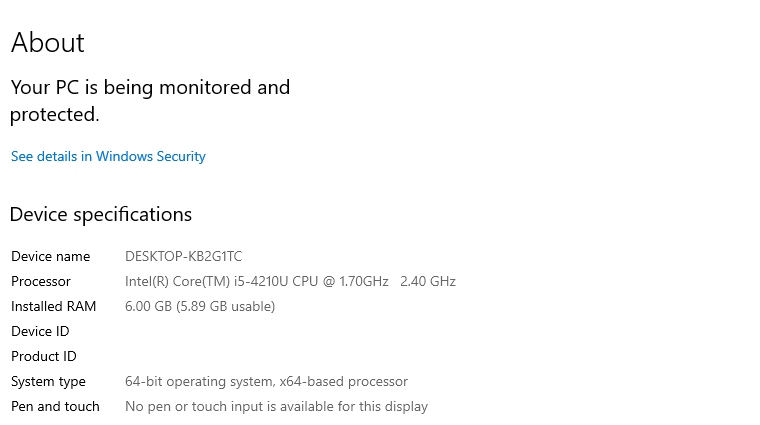Click the Device name label
The image size is (760, 425).
(x=50, y=256)
